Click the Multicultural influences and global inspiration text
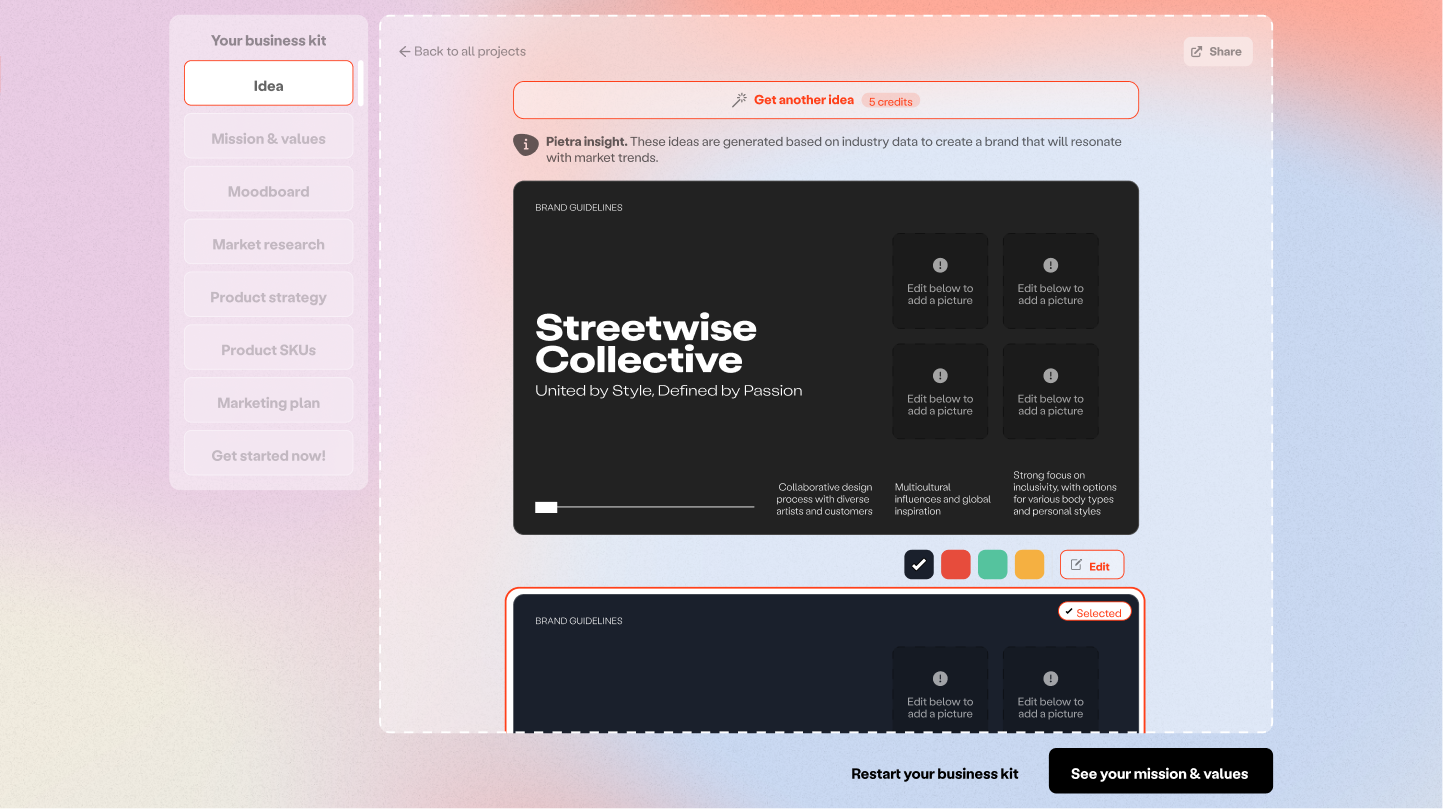 pyautogui.click(x=942, y=499)
